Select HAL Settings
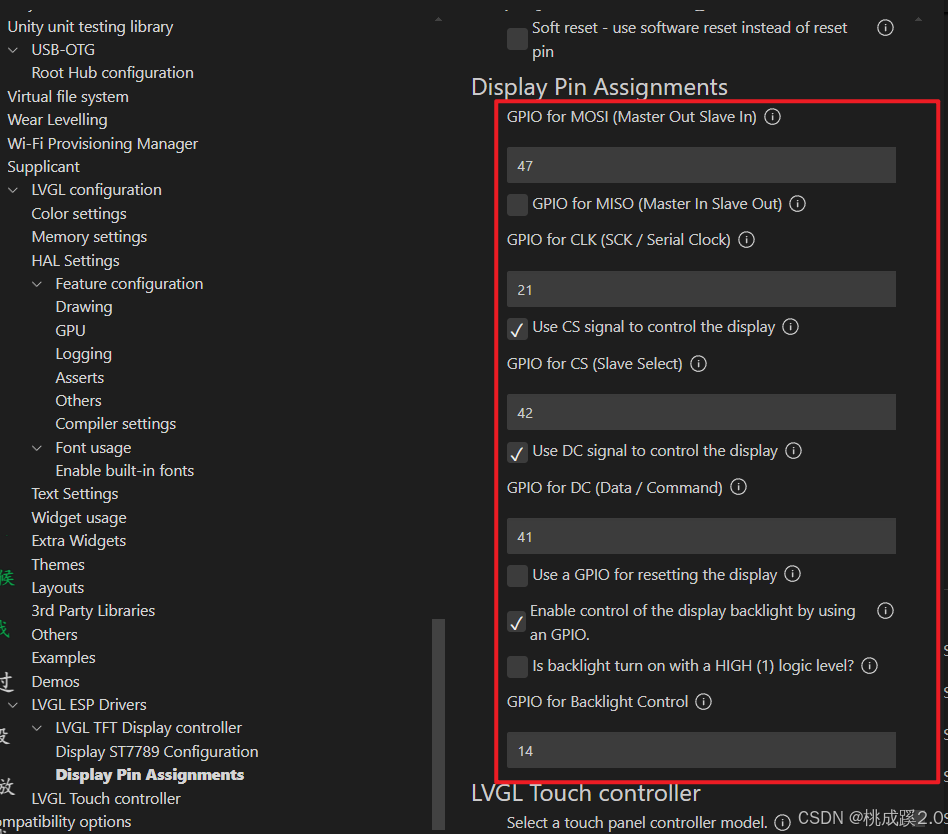This screenshot has height=834, width=948. [76, 261]
